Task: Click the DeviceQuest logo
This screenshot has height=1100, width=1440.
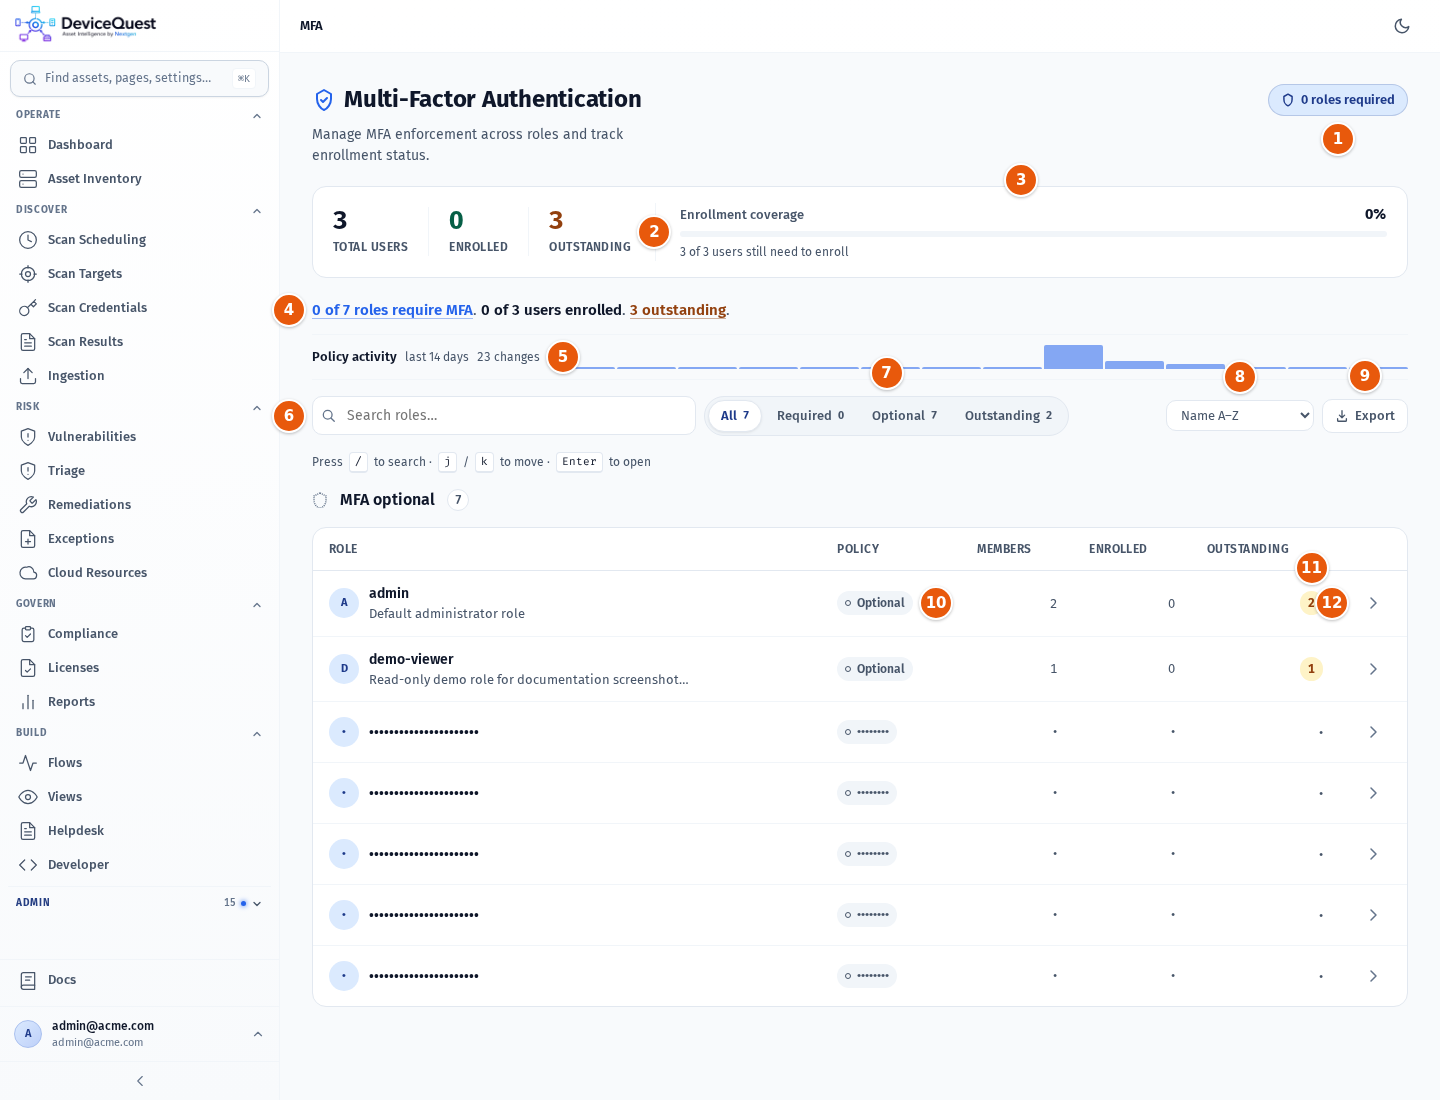Action: click(x=86, y=24)
